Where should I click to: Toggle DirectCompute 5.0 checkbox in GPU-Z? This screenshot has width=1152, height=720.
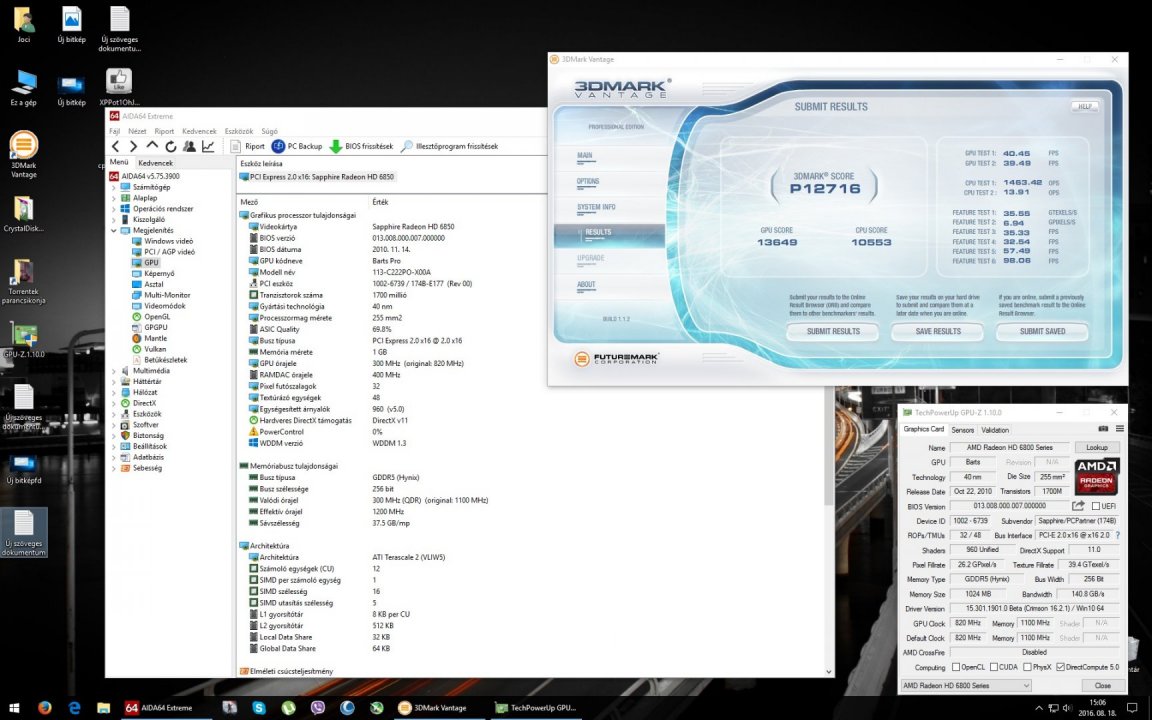coord(1060,667)
